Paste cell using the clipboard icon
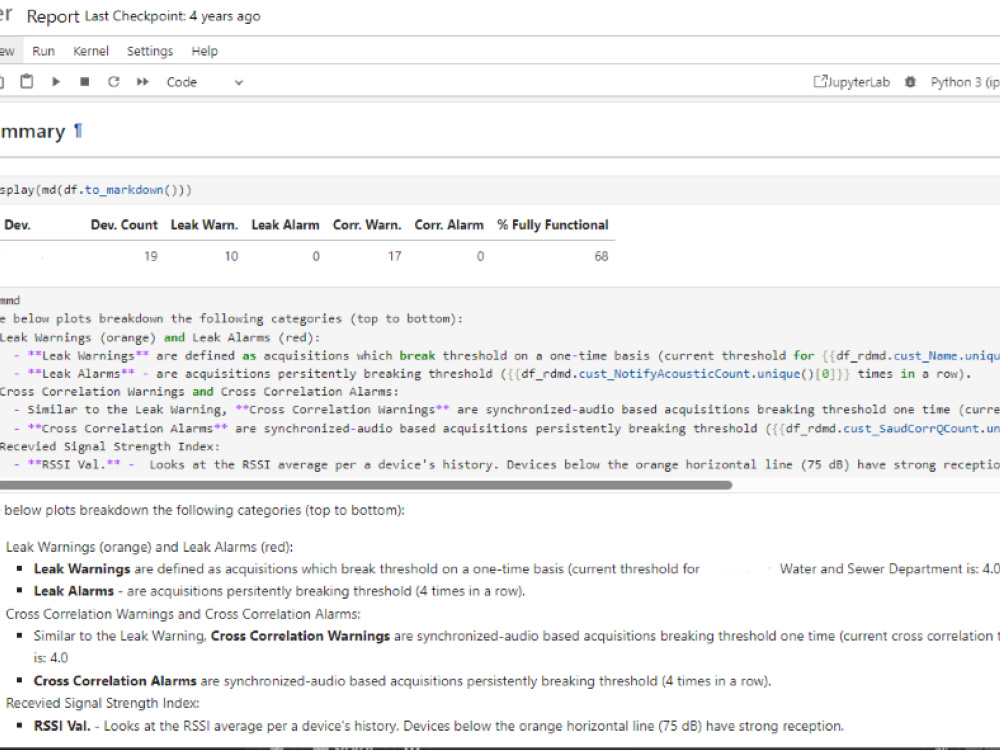Image resolution: width=1000 pixels, height=750 pixels. [x=27, y=82]
